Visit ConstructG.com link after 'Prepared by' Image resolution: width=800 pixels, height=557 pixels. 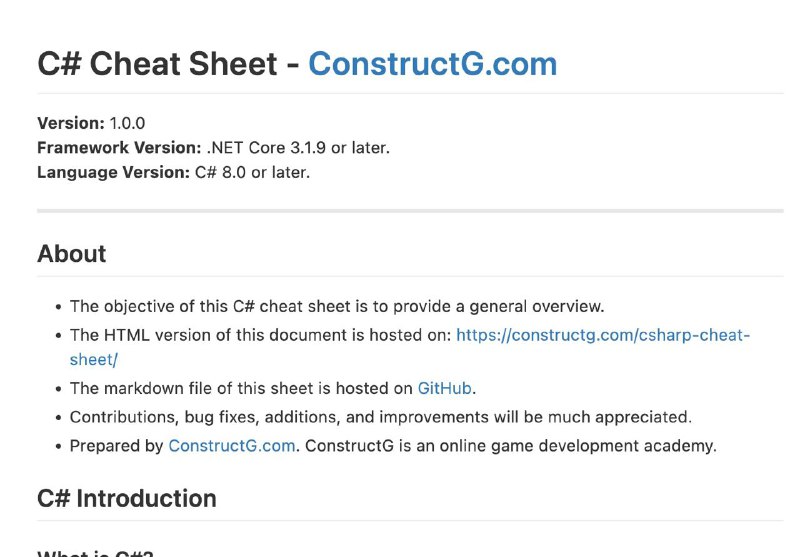tap(232, 446)
